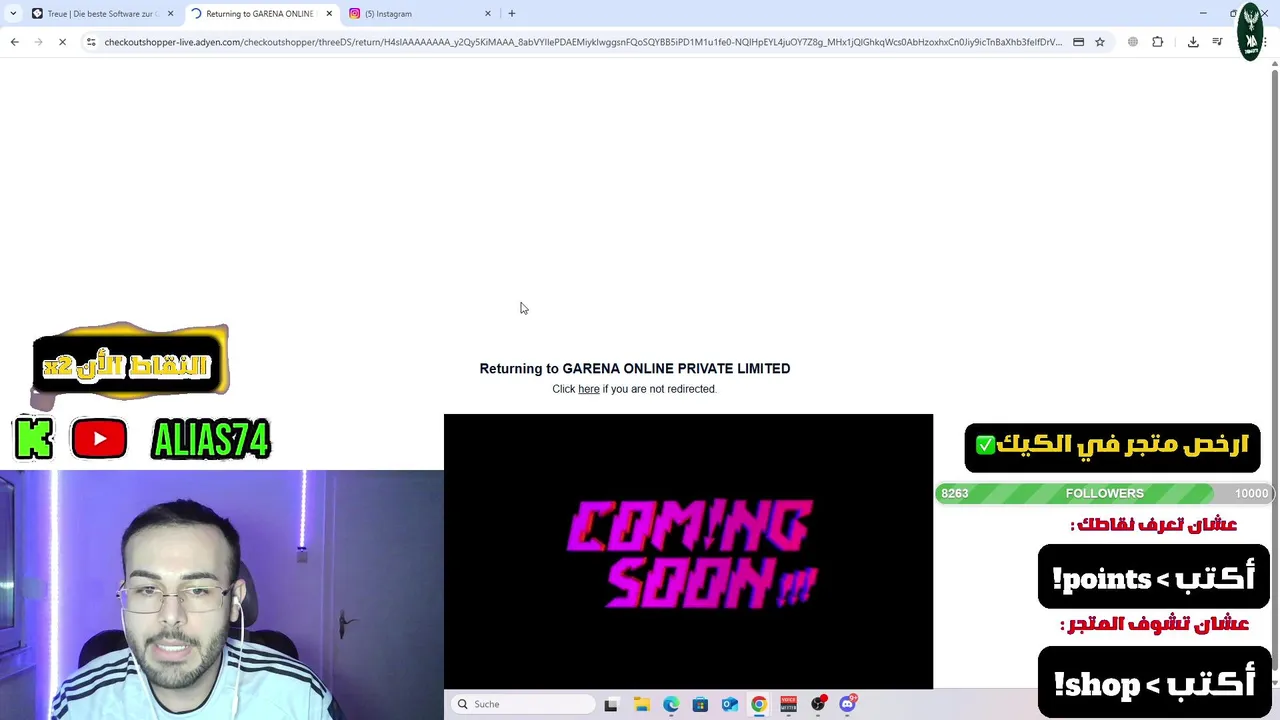Viewport: 1280px width, 720px height.
Task: Click the forward navigation arrow
Action: click(38, 42)
